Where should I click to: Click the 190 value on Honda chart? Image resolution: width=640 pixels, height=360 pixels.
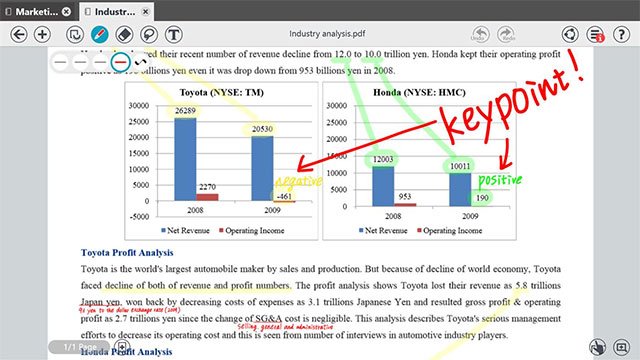482,198
